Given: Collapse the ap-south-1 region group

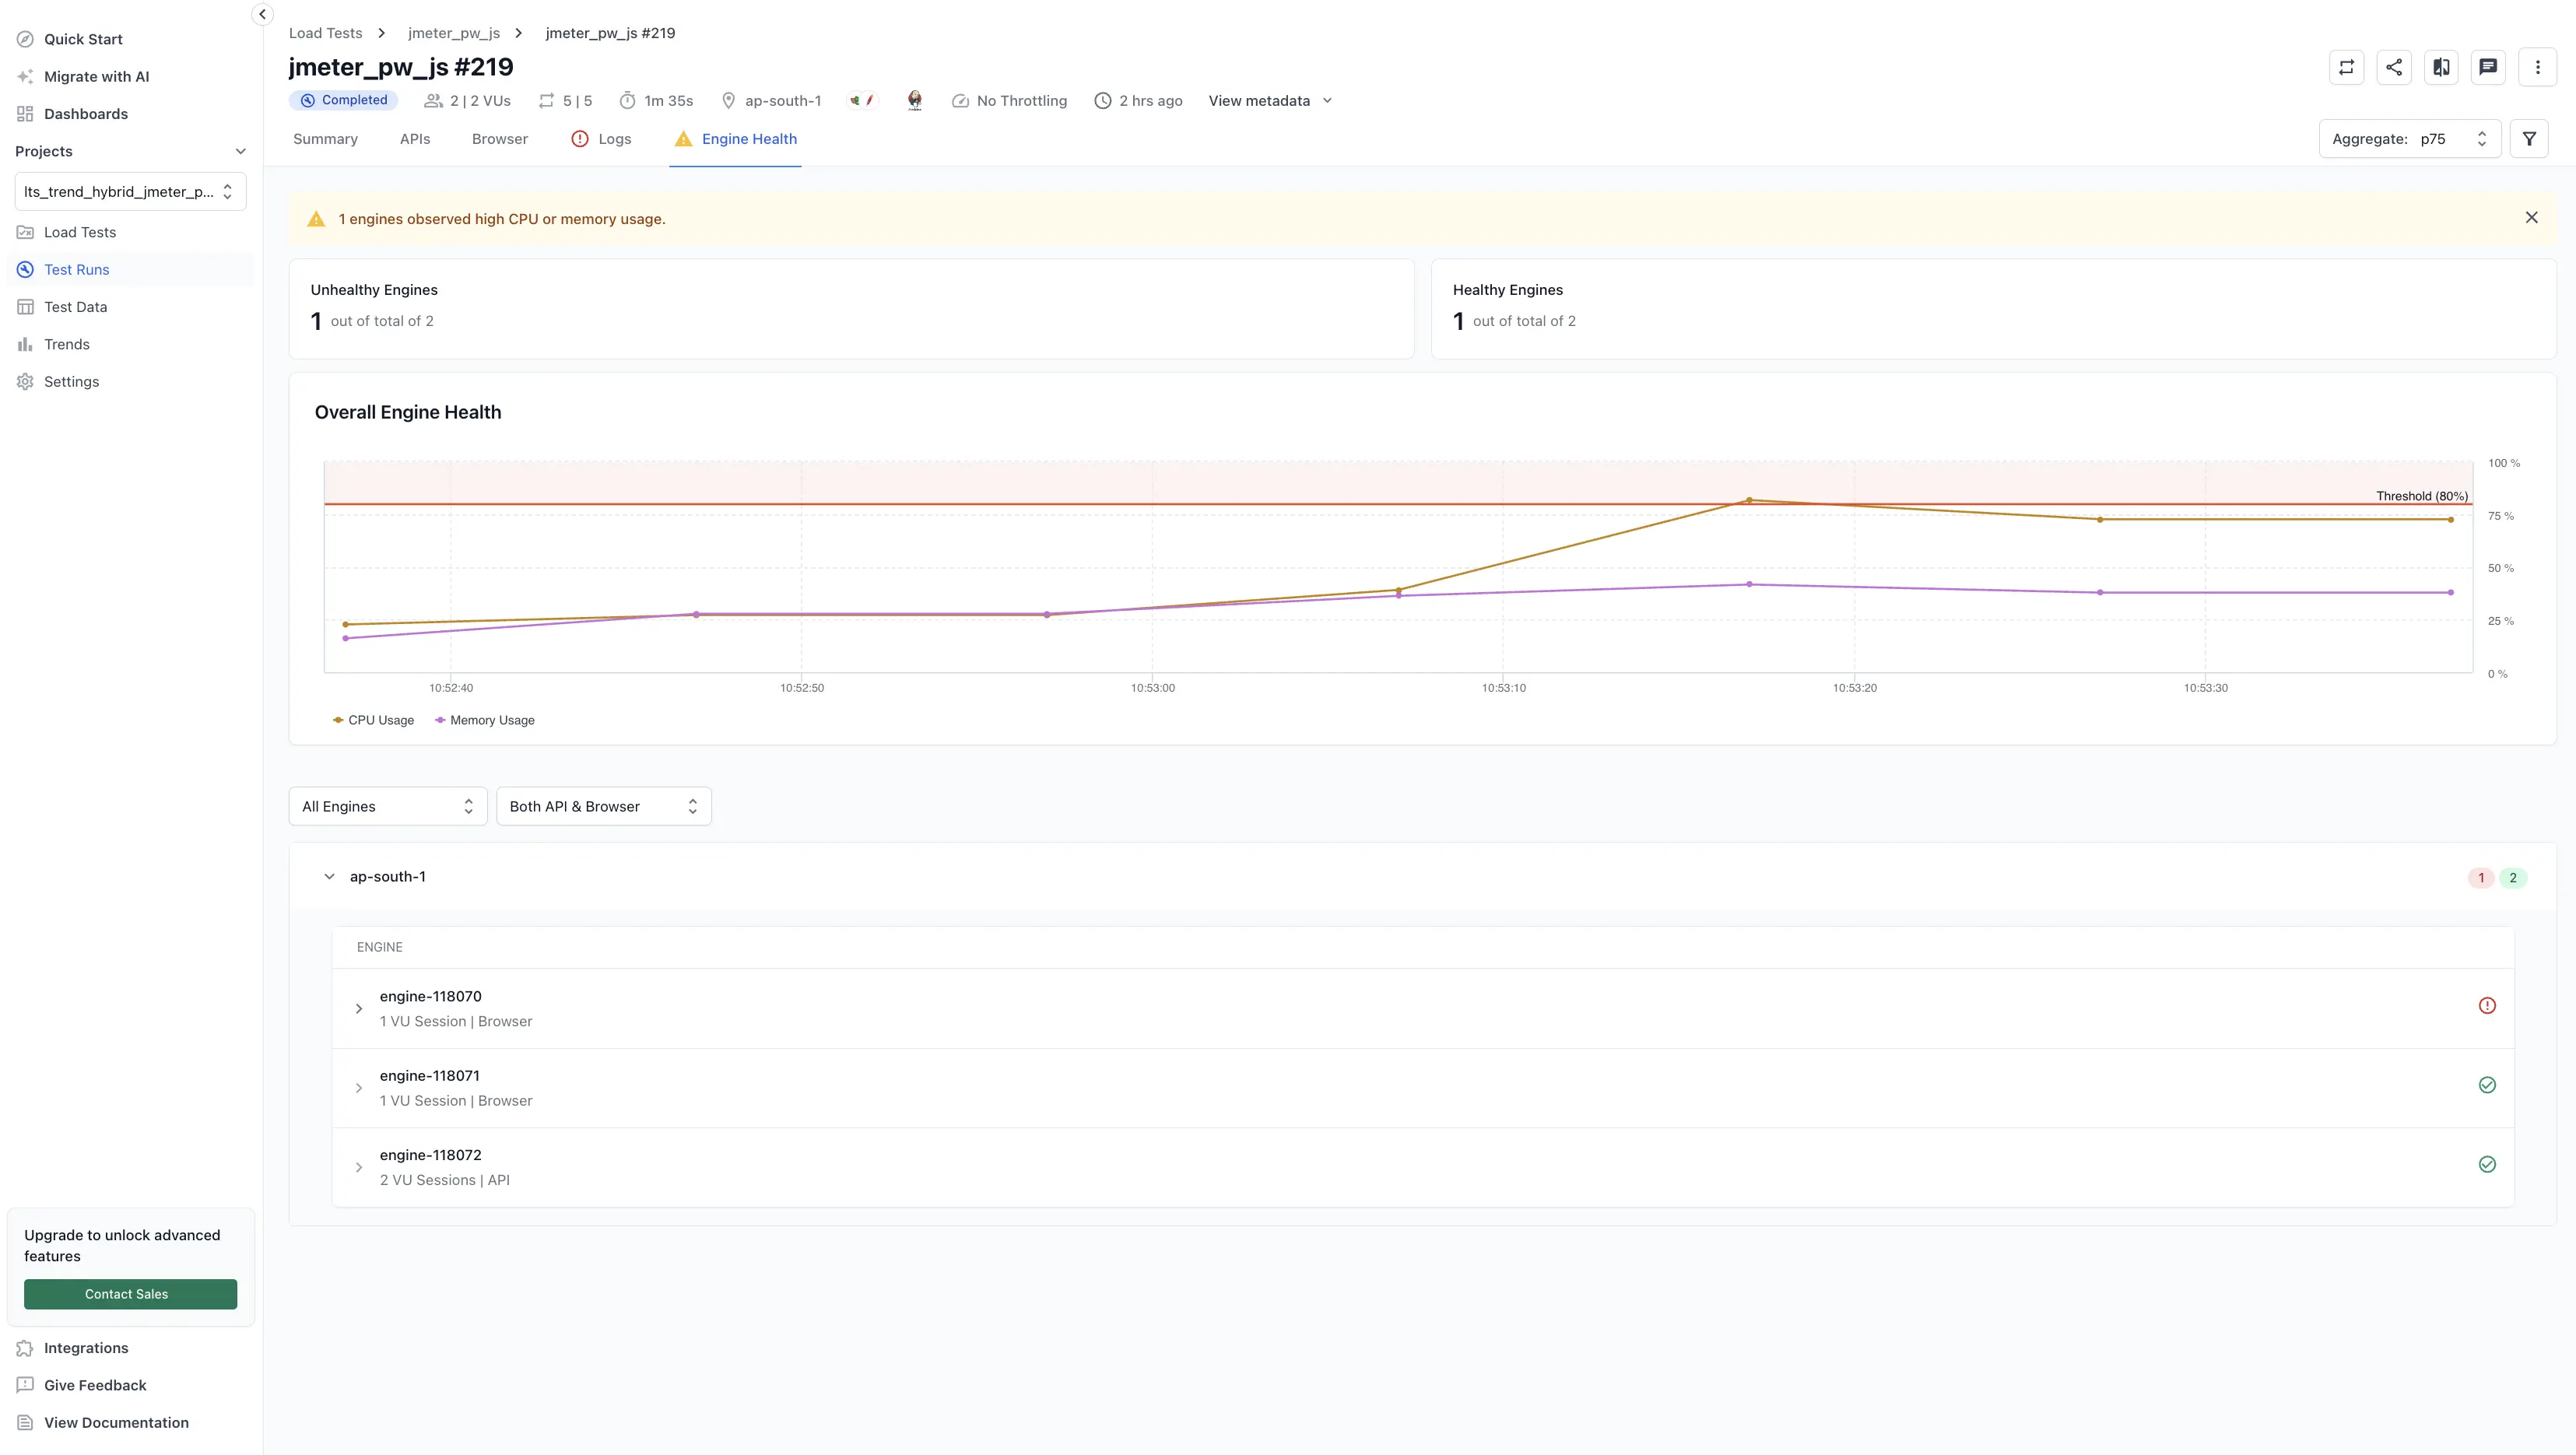Looking at the screenshot, I should [329, 877].
